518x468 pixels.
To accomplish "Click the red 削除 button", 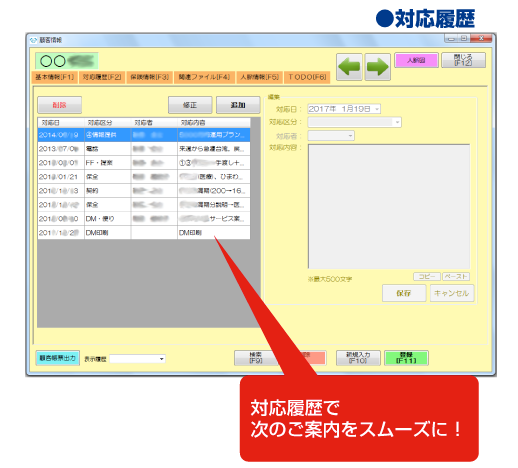I will (x=60, y=105).
